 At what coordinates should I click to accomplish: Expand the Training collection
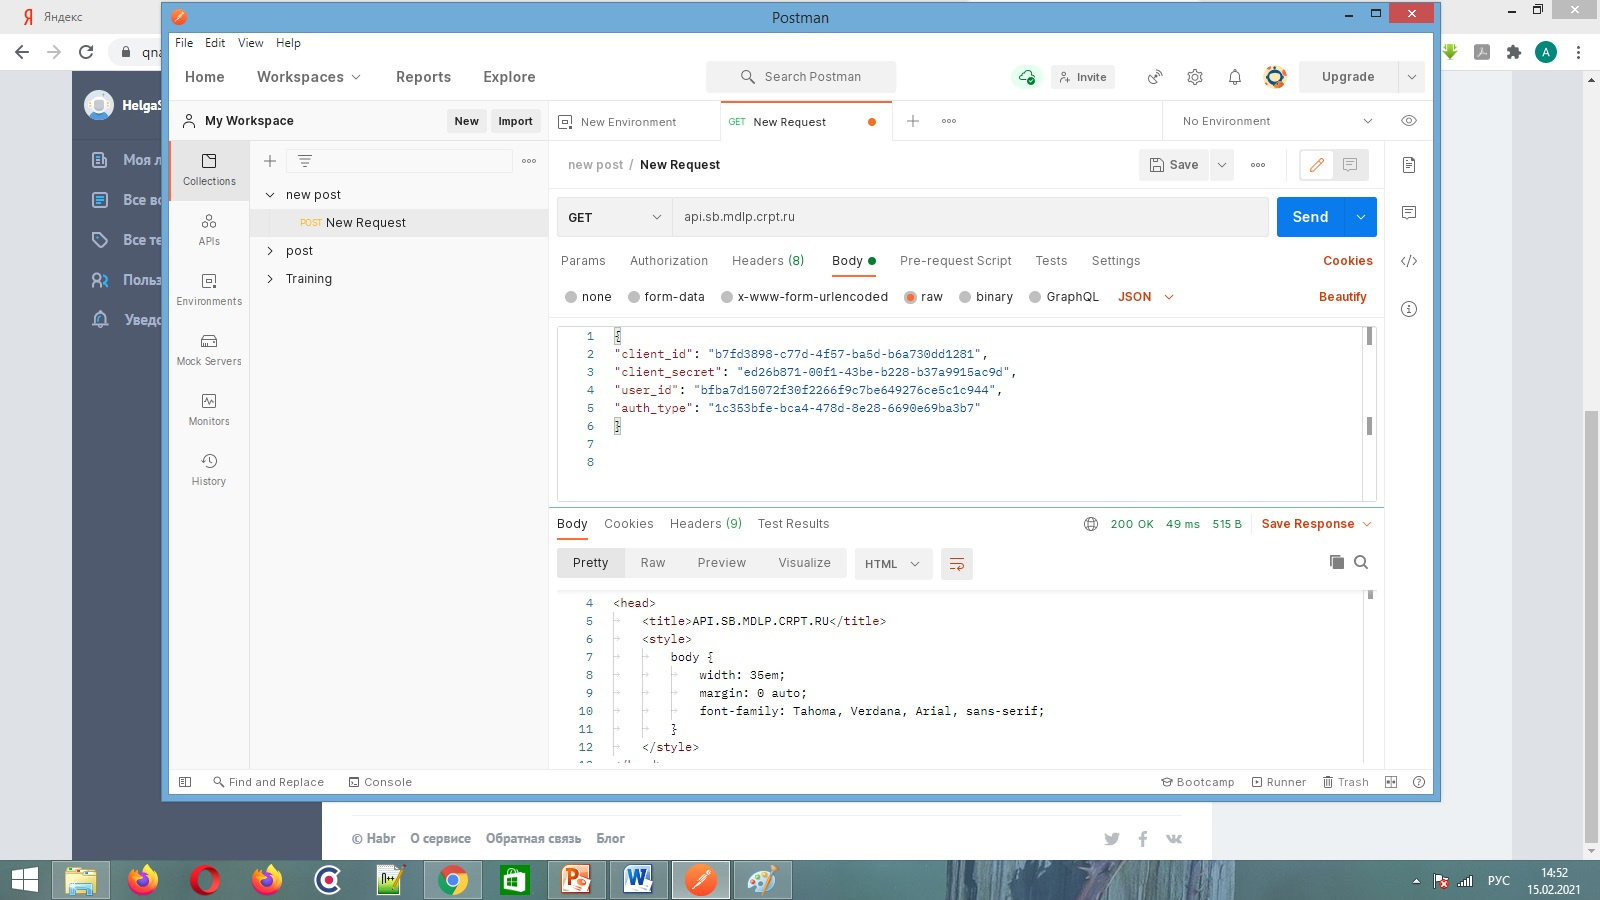270,279
